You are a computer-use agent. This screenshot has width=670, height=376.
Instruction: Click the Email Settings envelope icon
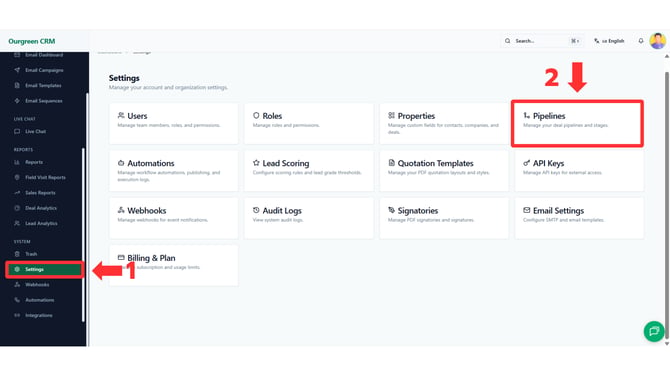526,210
